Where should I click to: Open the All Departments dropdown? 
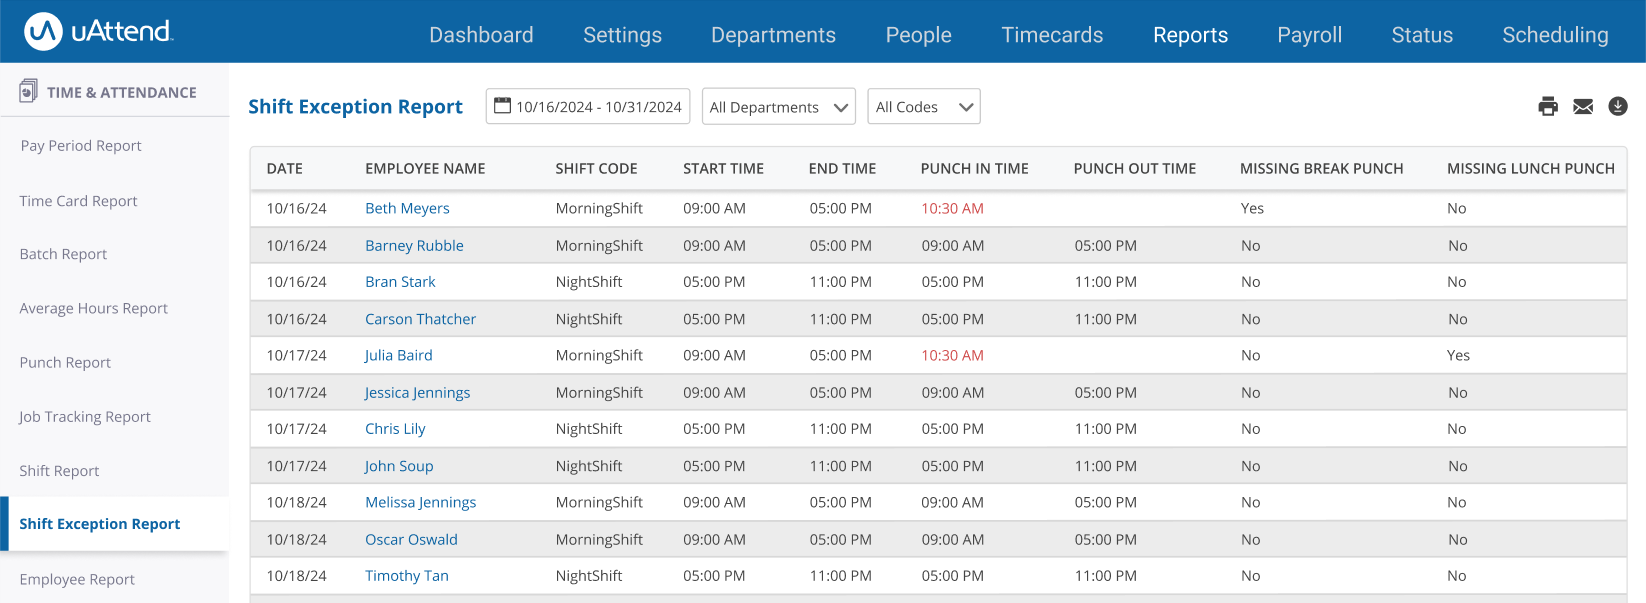point(779,106)
